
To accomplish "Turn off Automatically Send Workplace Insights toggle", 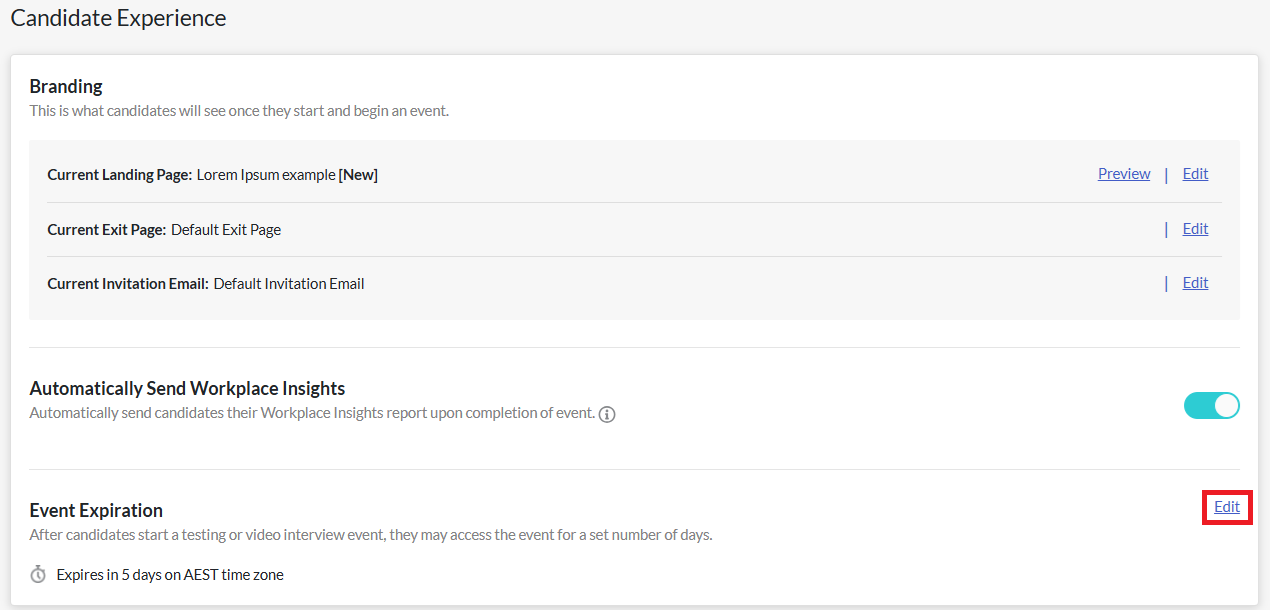I will coord(1212,405).
